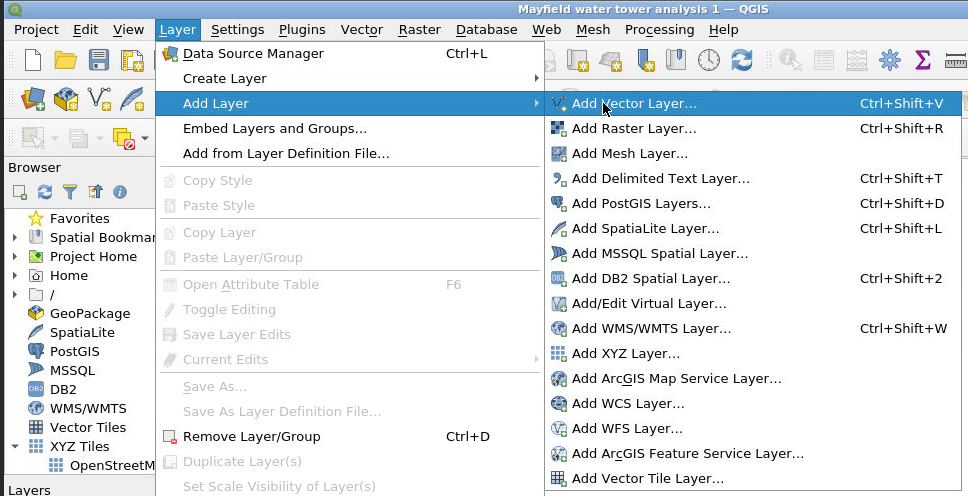The height and width of the screenshot is (496, 968).
Task: Click the New Project toolbar icon
Action: click(32, 61)
